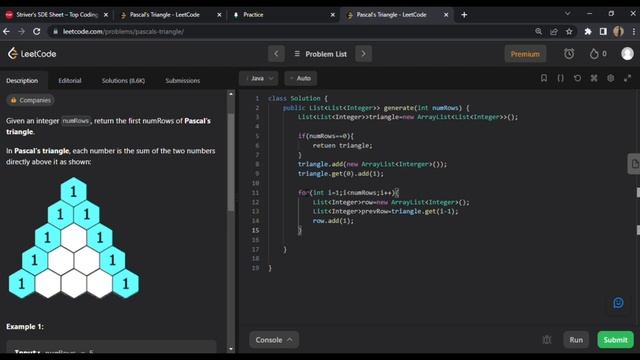Click the zoom magnifier icon in address bar
Image resolution: width=640 pixels, height=360 pixels.
click(538, 31)
